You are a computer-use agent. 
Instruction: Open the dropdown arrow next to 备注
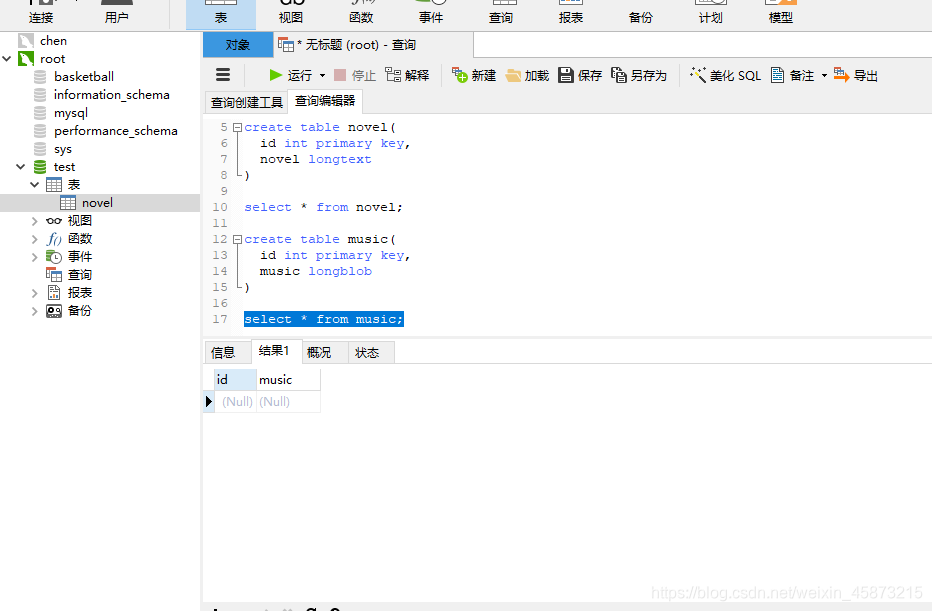click(x=824, y=75)
